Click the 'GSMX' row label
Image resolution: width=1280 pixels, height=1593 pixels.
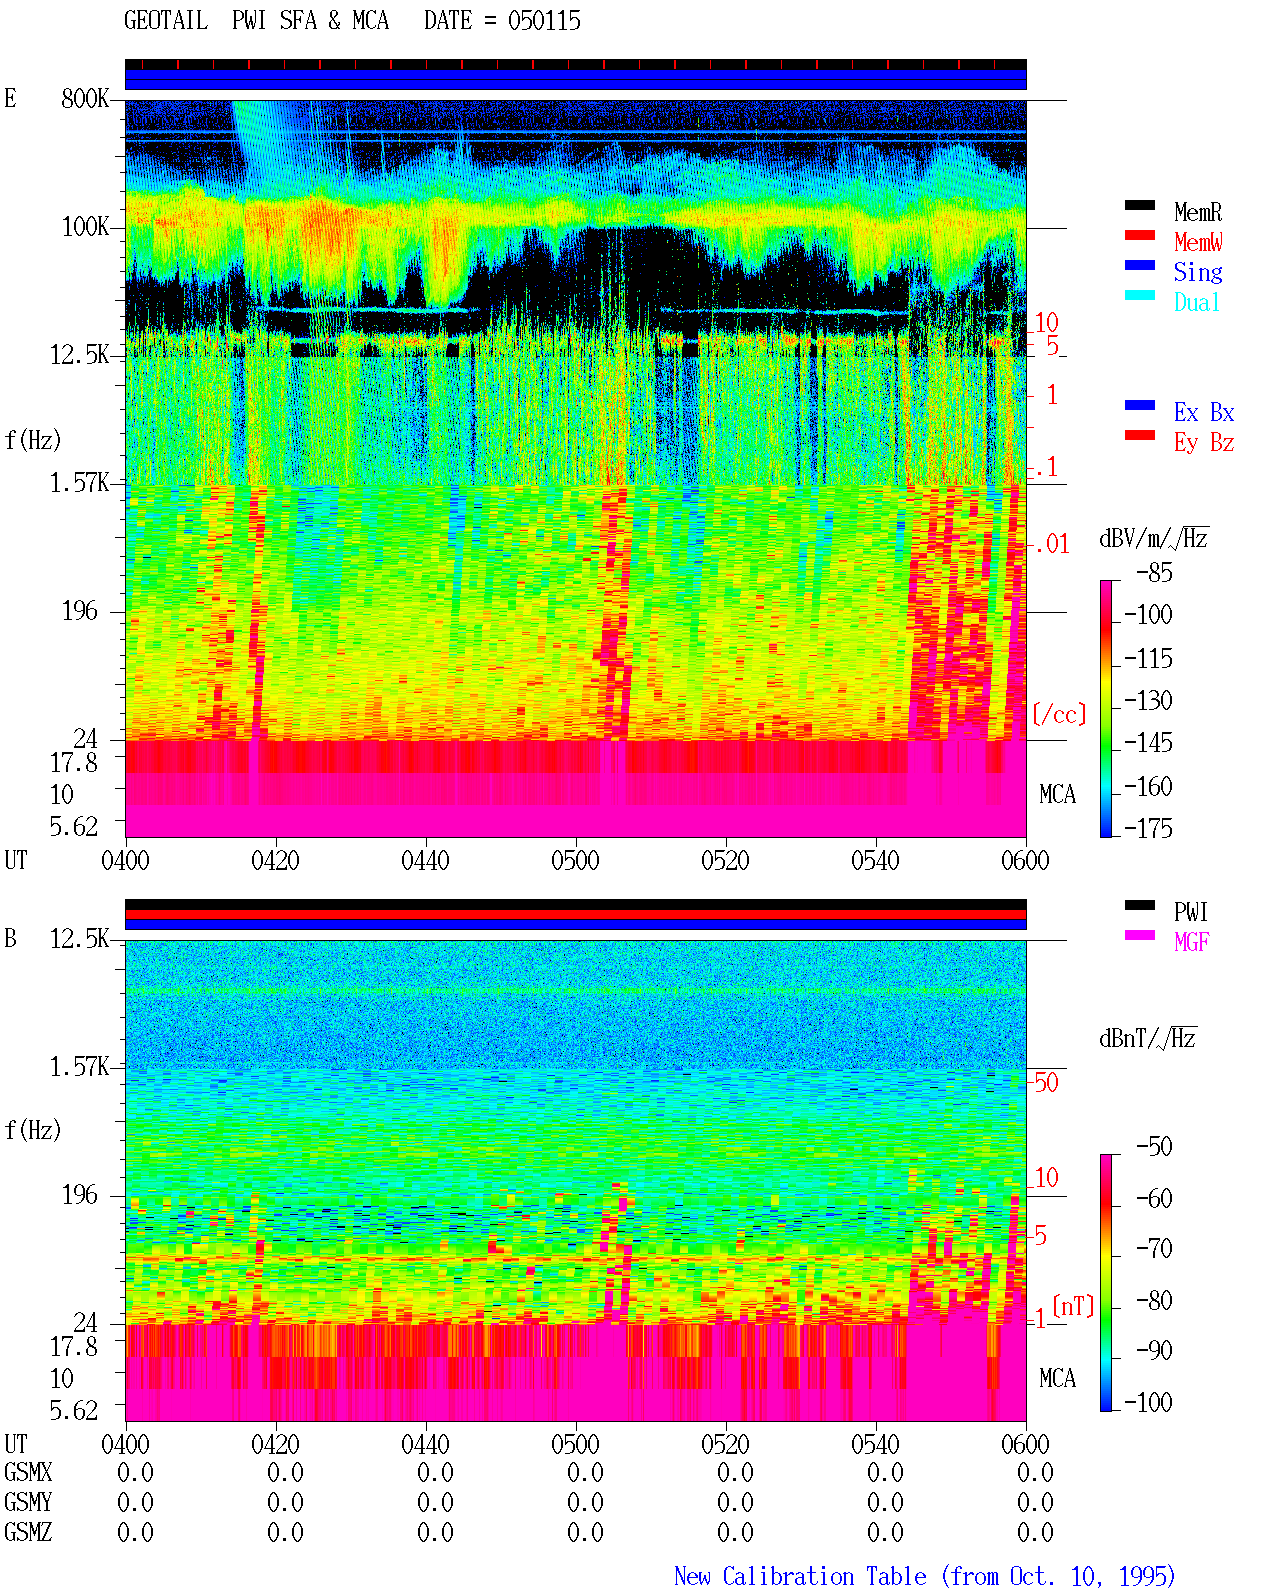click(28, 1473)
